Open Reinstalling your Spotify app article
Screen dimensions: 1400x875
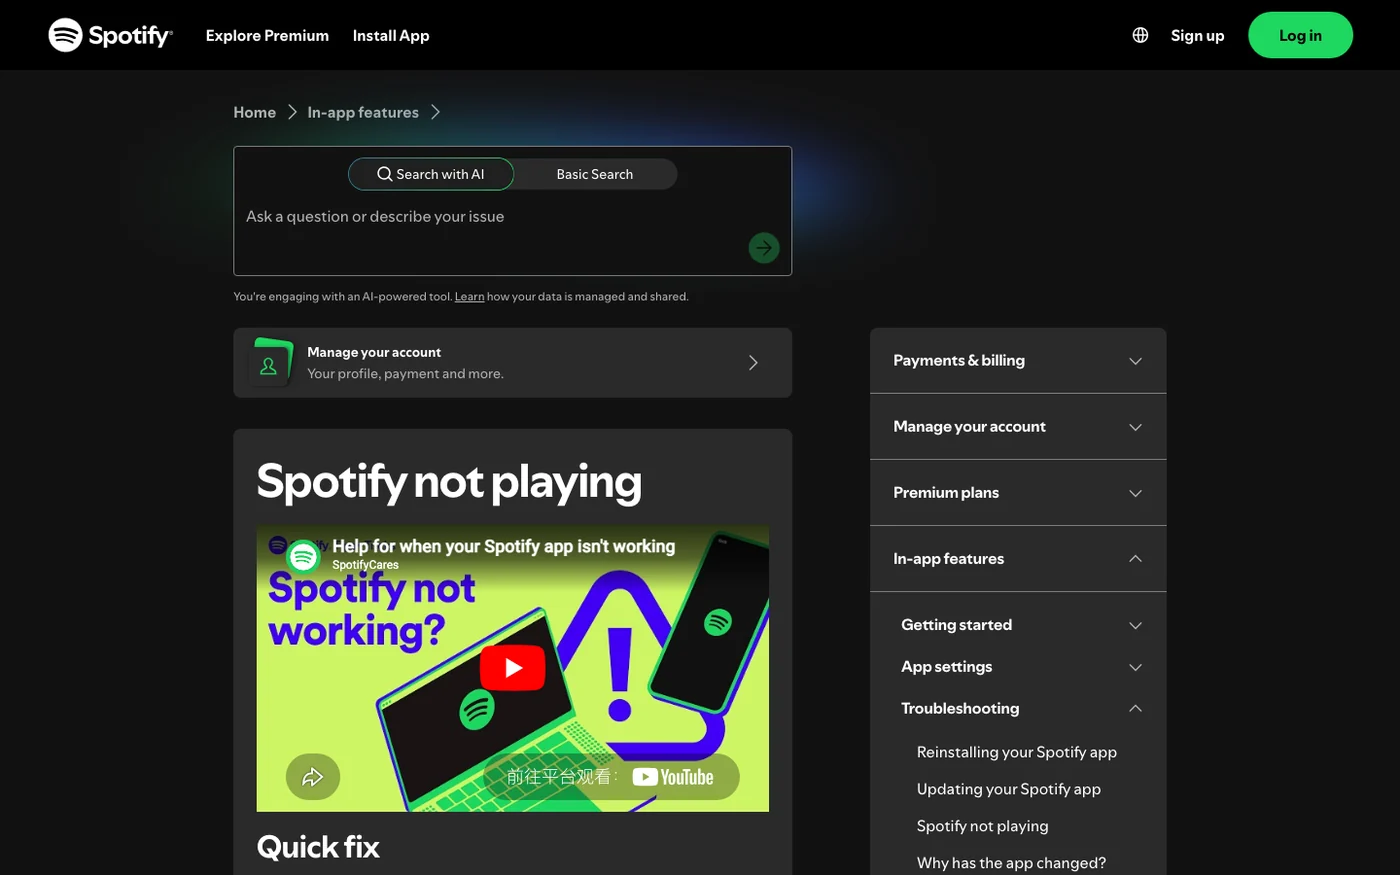pos(1017,752)
